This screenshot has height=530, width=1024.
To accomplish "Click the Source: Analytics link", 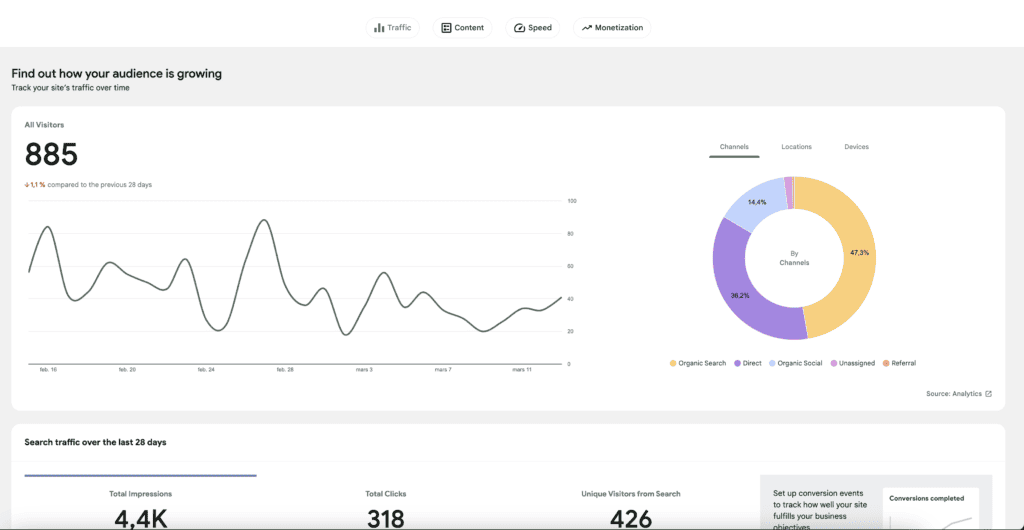I will (x=953, y=394).
